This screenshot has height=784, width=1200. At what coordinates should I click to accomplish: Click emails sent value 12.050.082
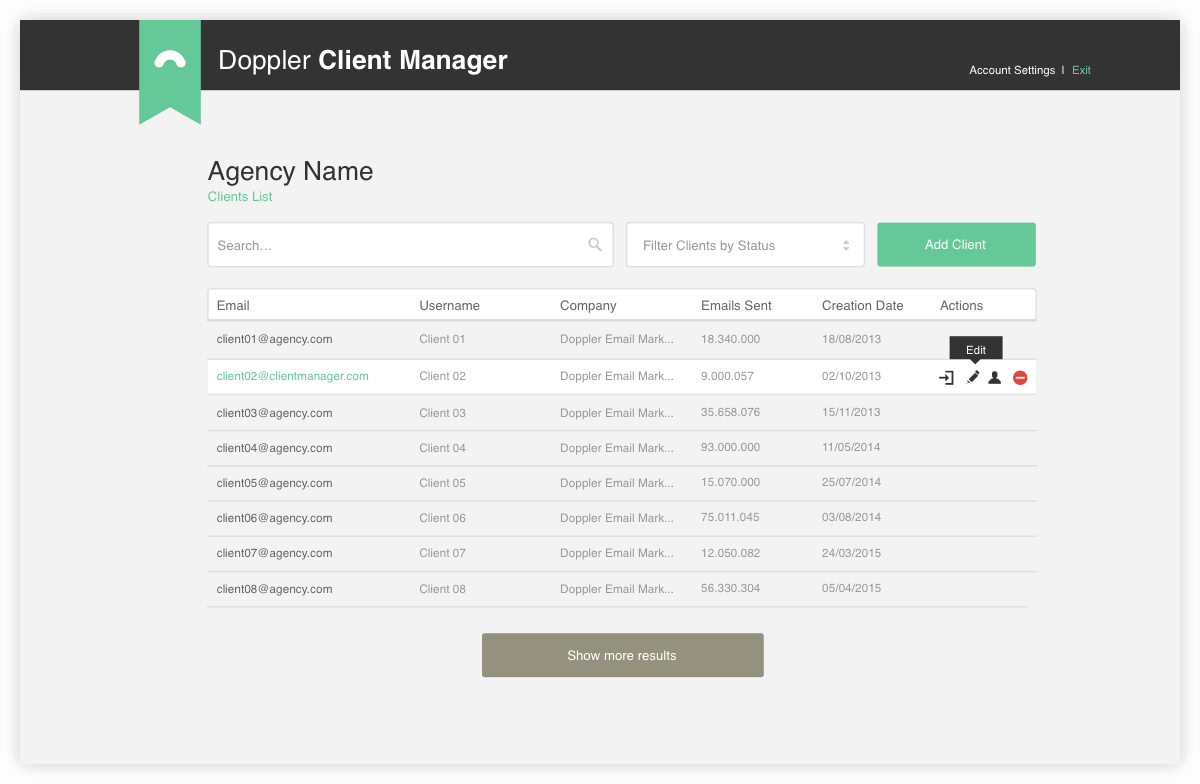tap(731, 553)
